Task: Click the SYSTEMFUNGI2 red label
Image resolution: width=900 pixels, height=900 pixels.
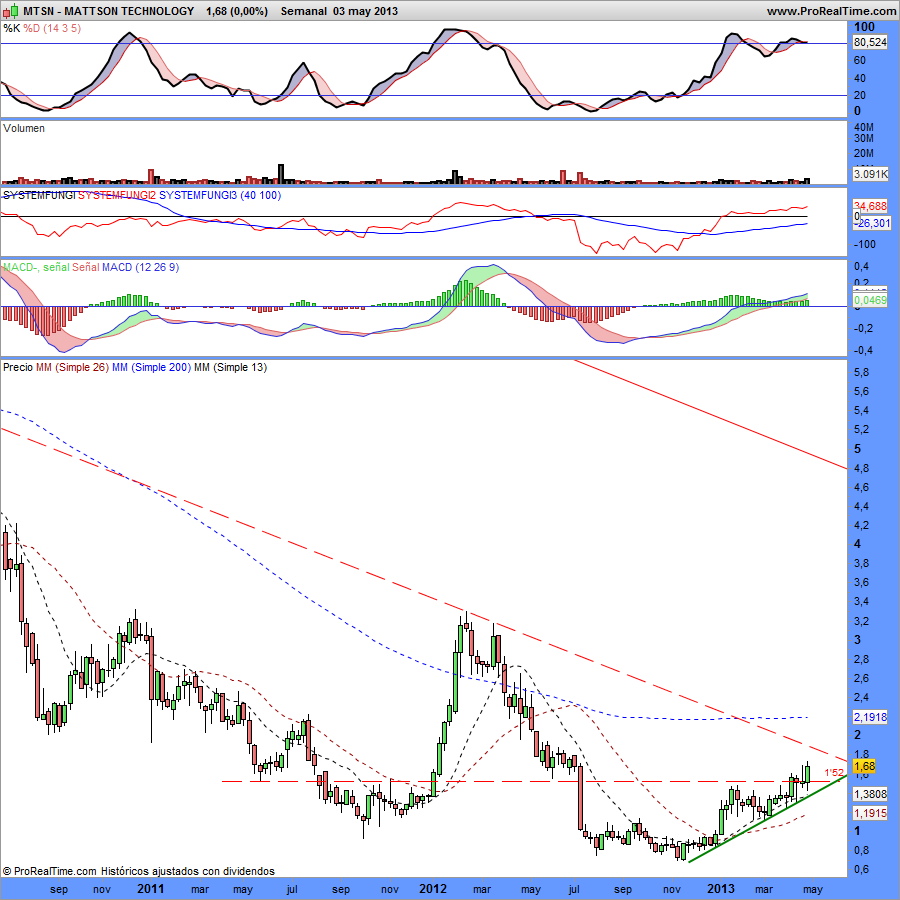Action: coord(117,195)
